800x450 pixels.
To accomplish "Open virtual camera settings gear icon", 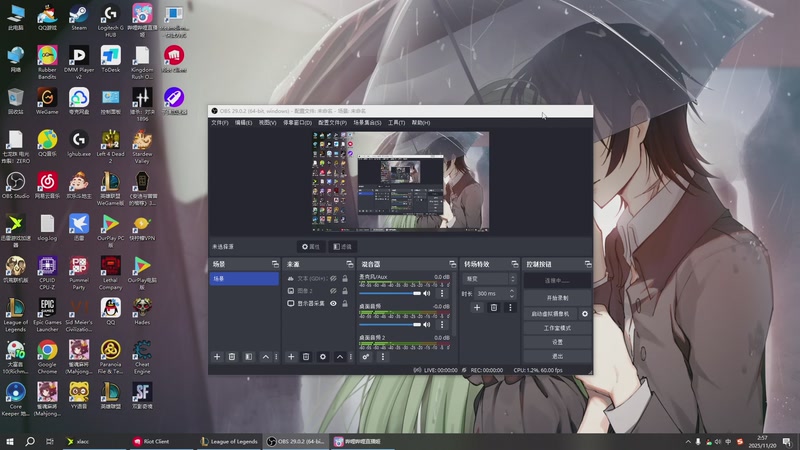I will pos(585,314).
